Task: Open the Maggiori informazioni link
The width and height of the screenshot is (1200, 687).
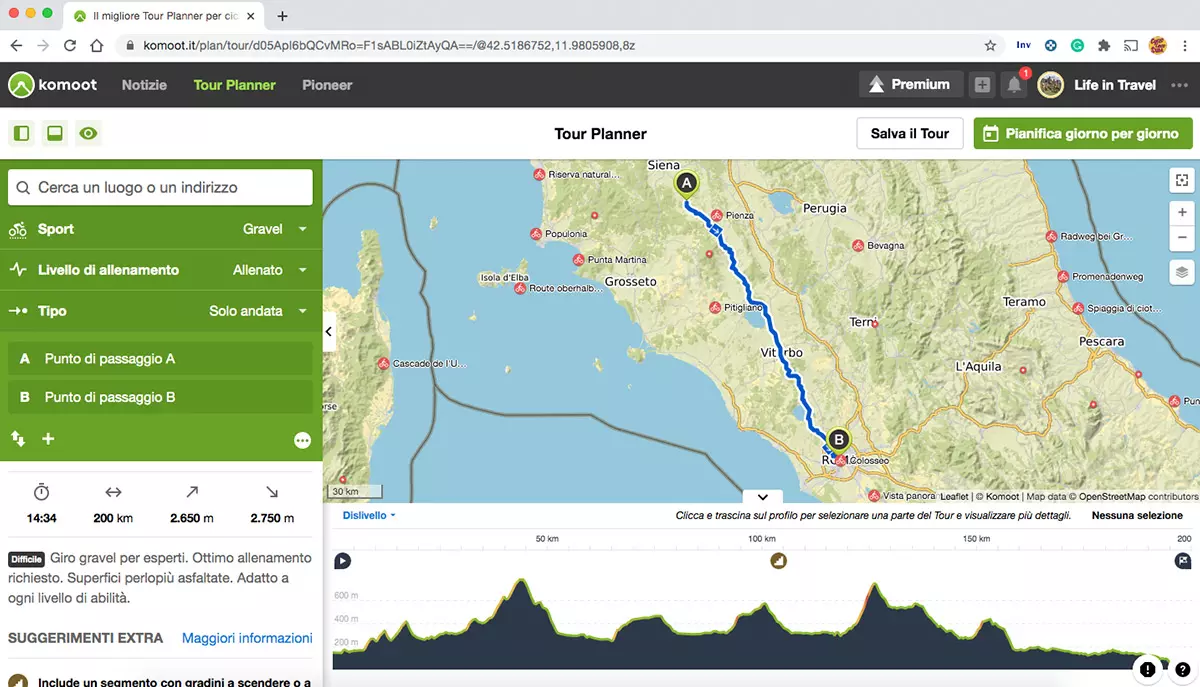Action: point(247,638)
